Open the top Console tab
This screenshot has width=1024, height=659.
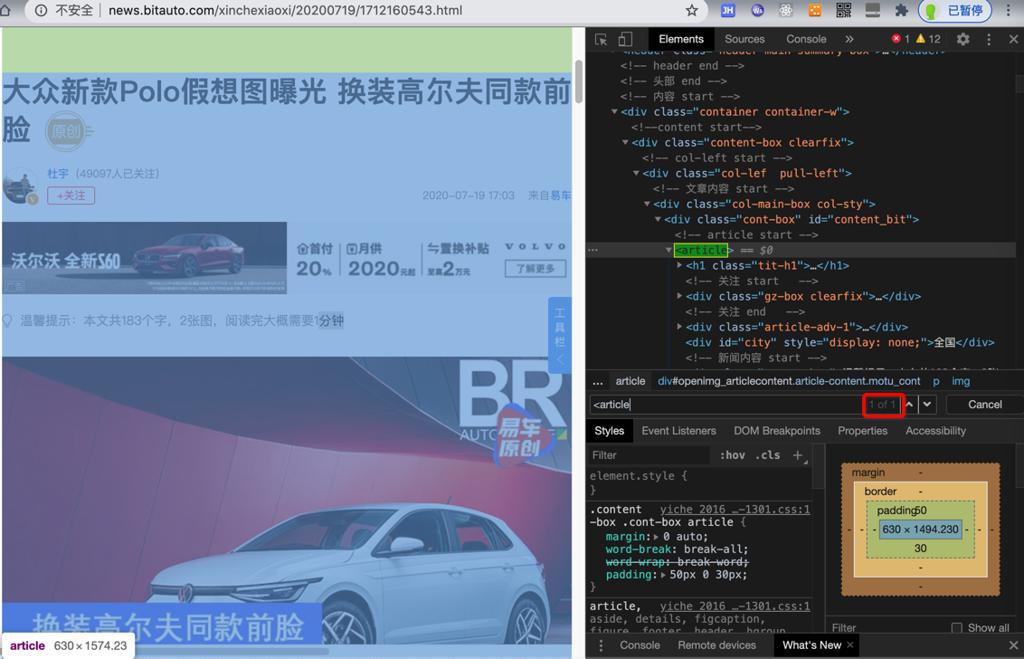806,39
